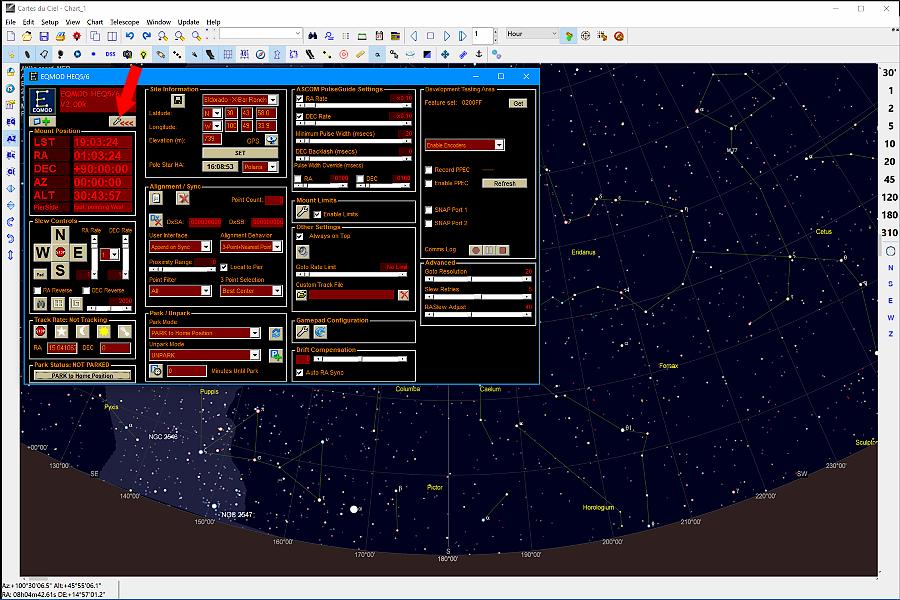
Task: Click the PARK to Home Position button
Action: (83, 376)
